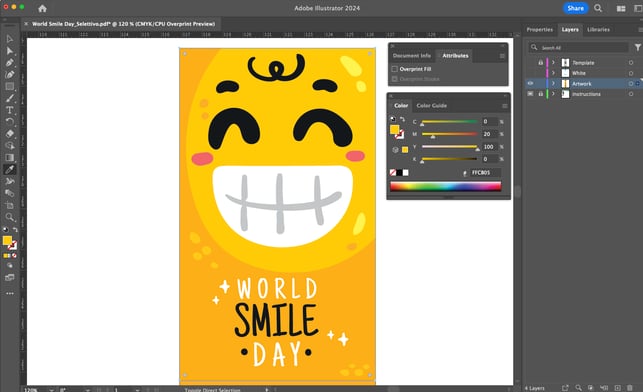Open the Arrange Documents icon

click(621, 8)
